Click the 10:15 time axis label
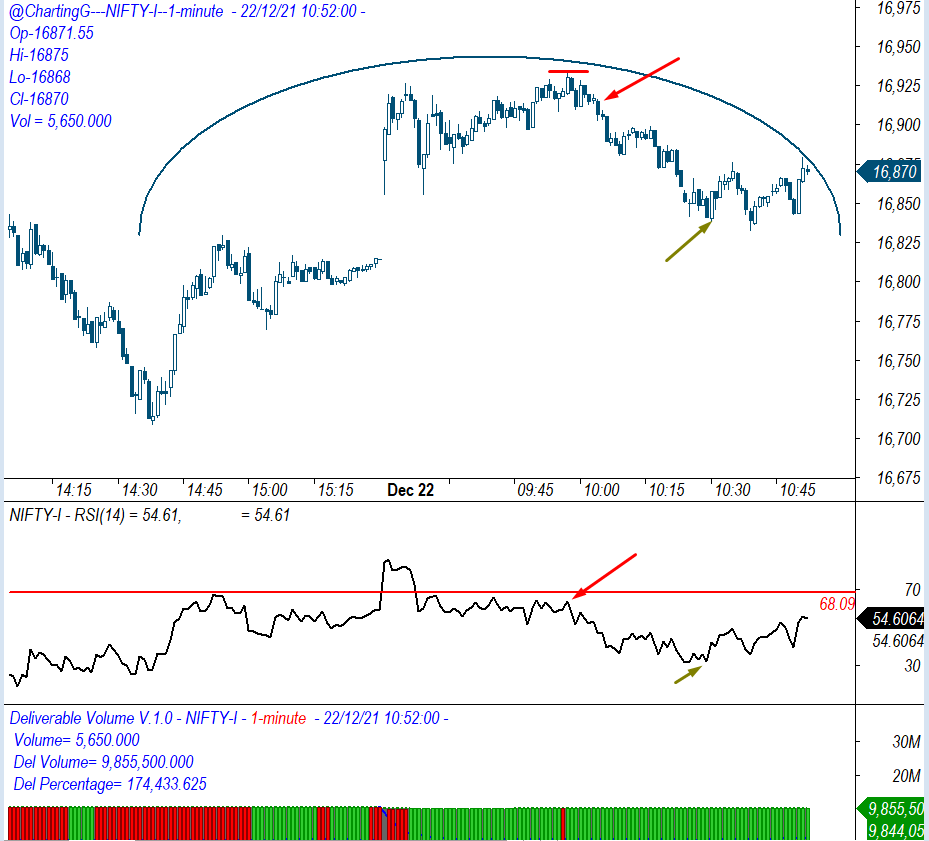The height and width of the screenshot is (841, 929). pos(667,490)
